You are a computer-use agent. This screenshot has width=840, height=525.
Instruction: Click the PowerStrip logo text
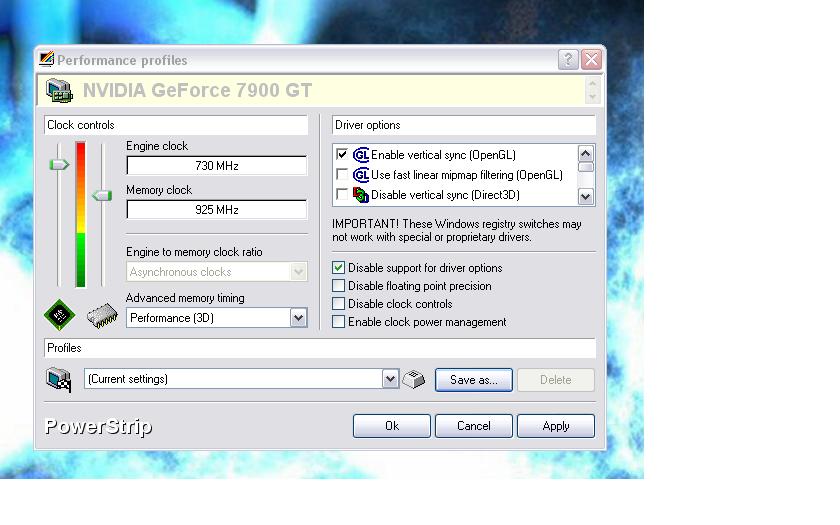pyautogui.click(x=99, y=427)
